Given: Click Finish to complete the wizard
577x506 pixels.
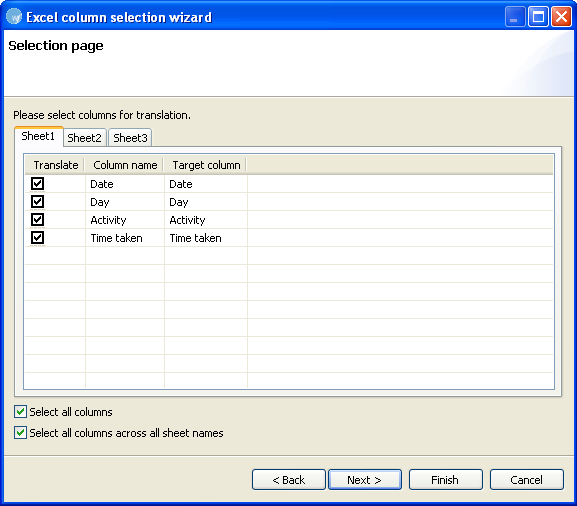Looking at the screenshot, I should pyautogui.click(x=446, y=480).
